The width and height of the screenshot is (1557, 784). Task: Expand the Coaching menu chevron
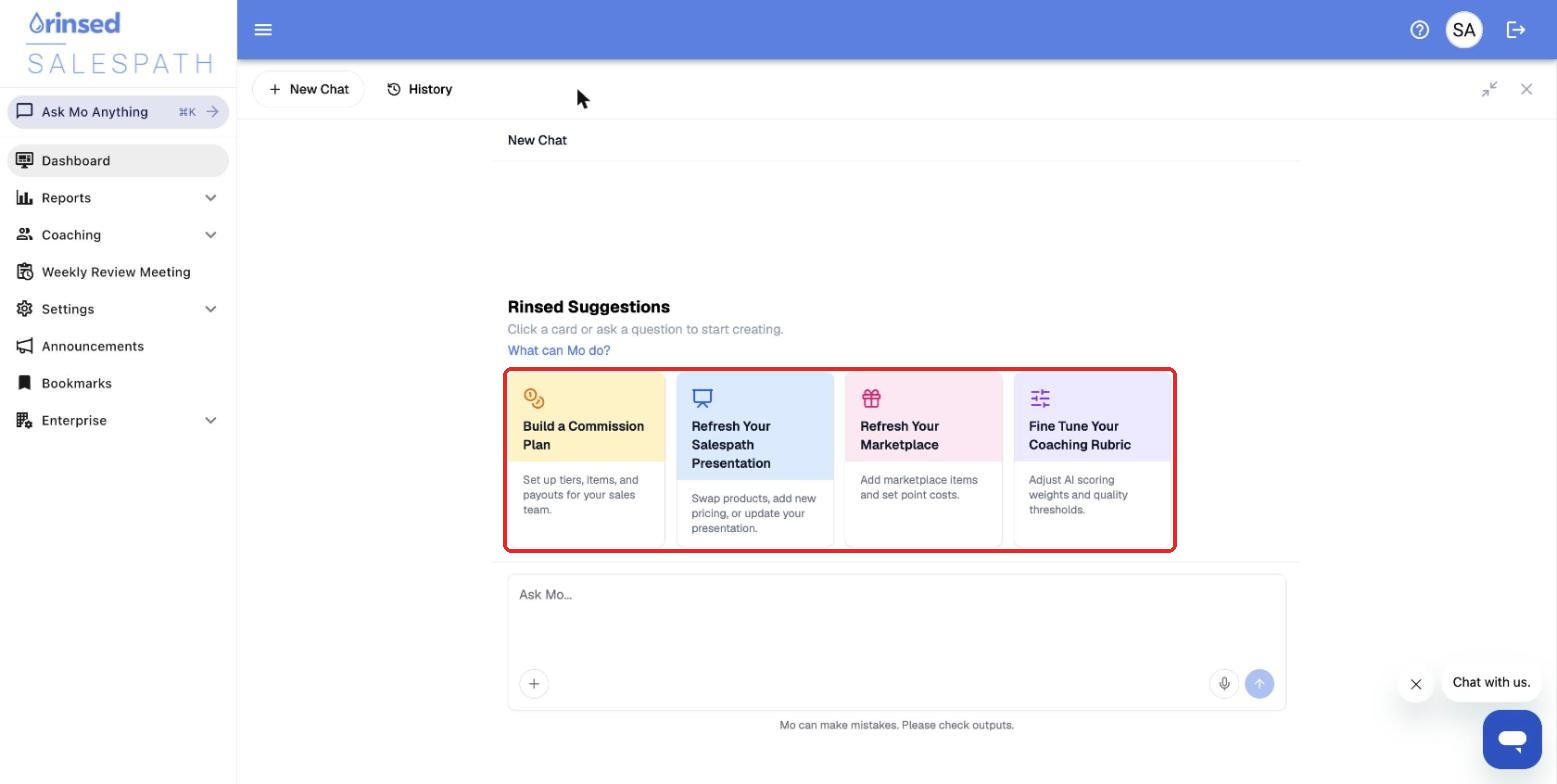(211, 235)
